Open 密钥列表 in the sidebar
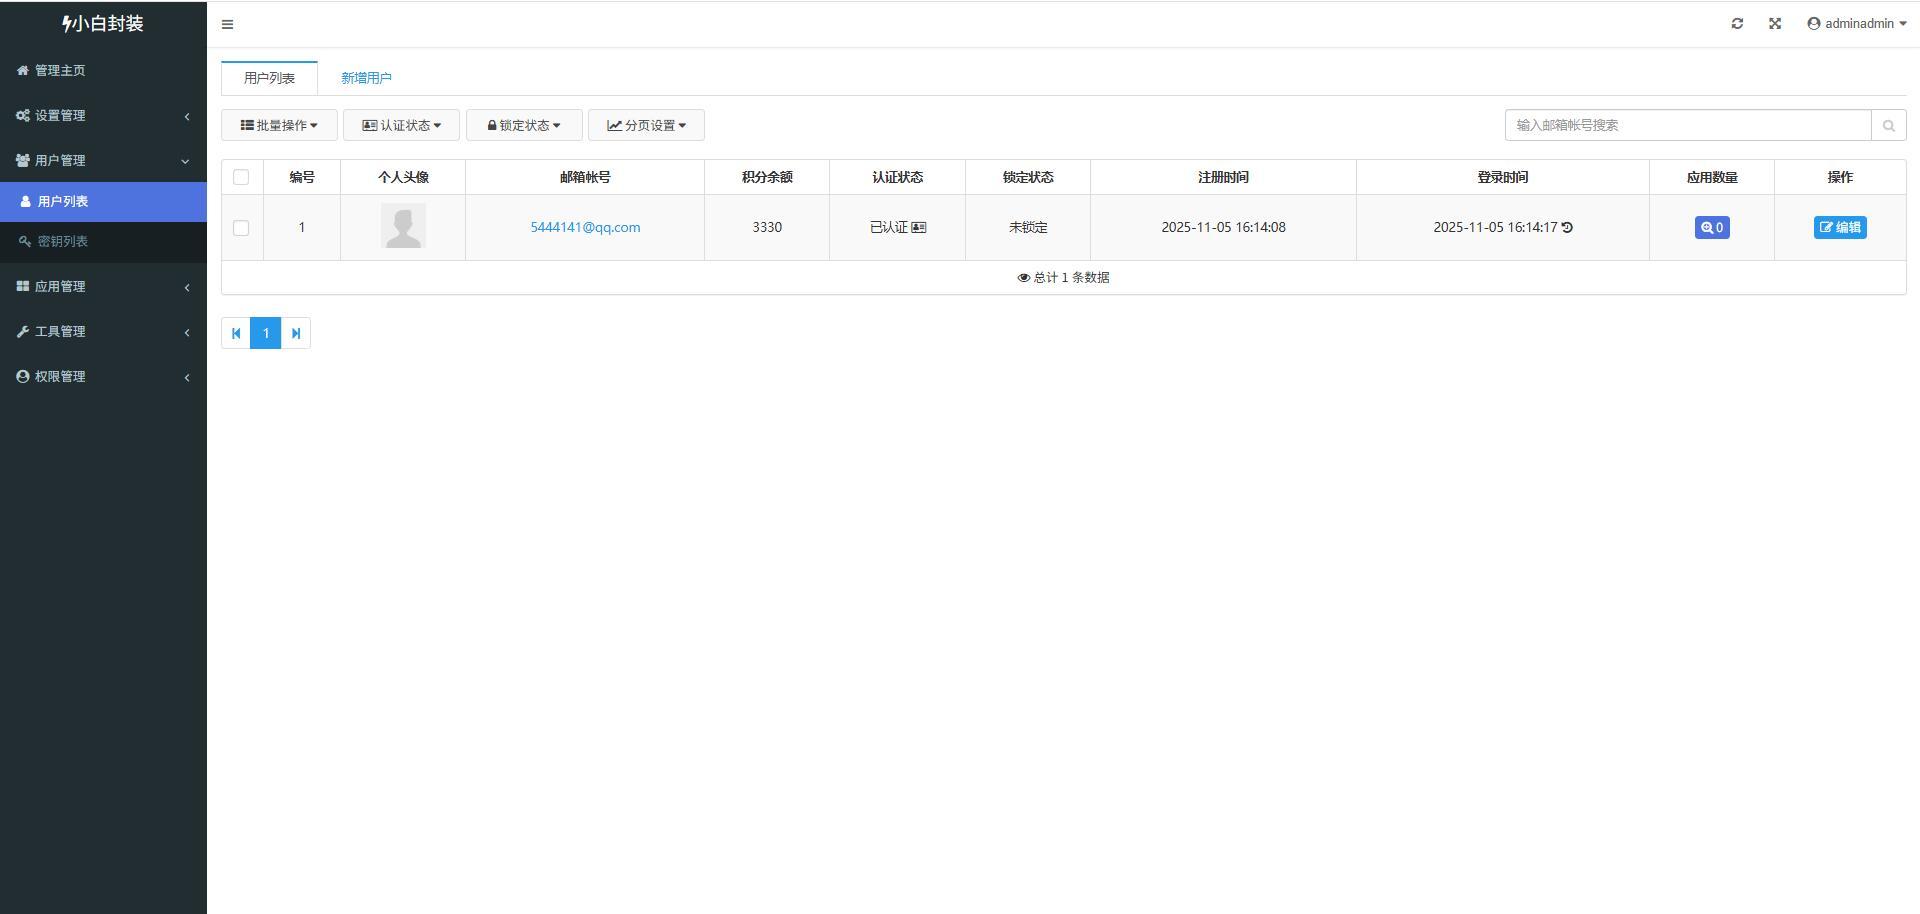1920x914 pixels. [62, 241]
